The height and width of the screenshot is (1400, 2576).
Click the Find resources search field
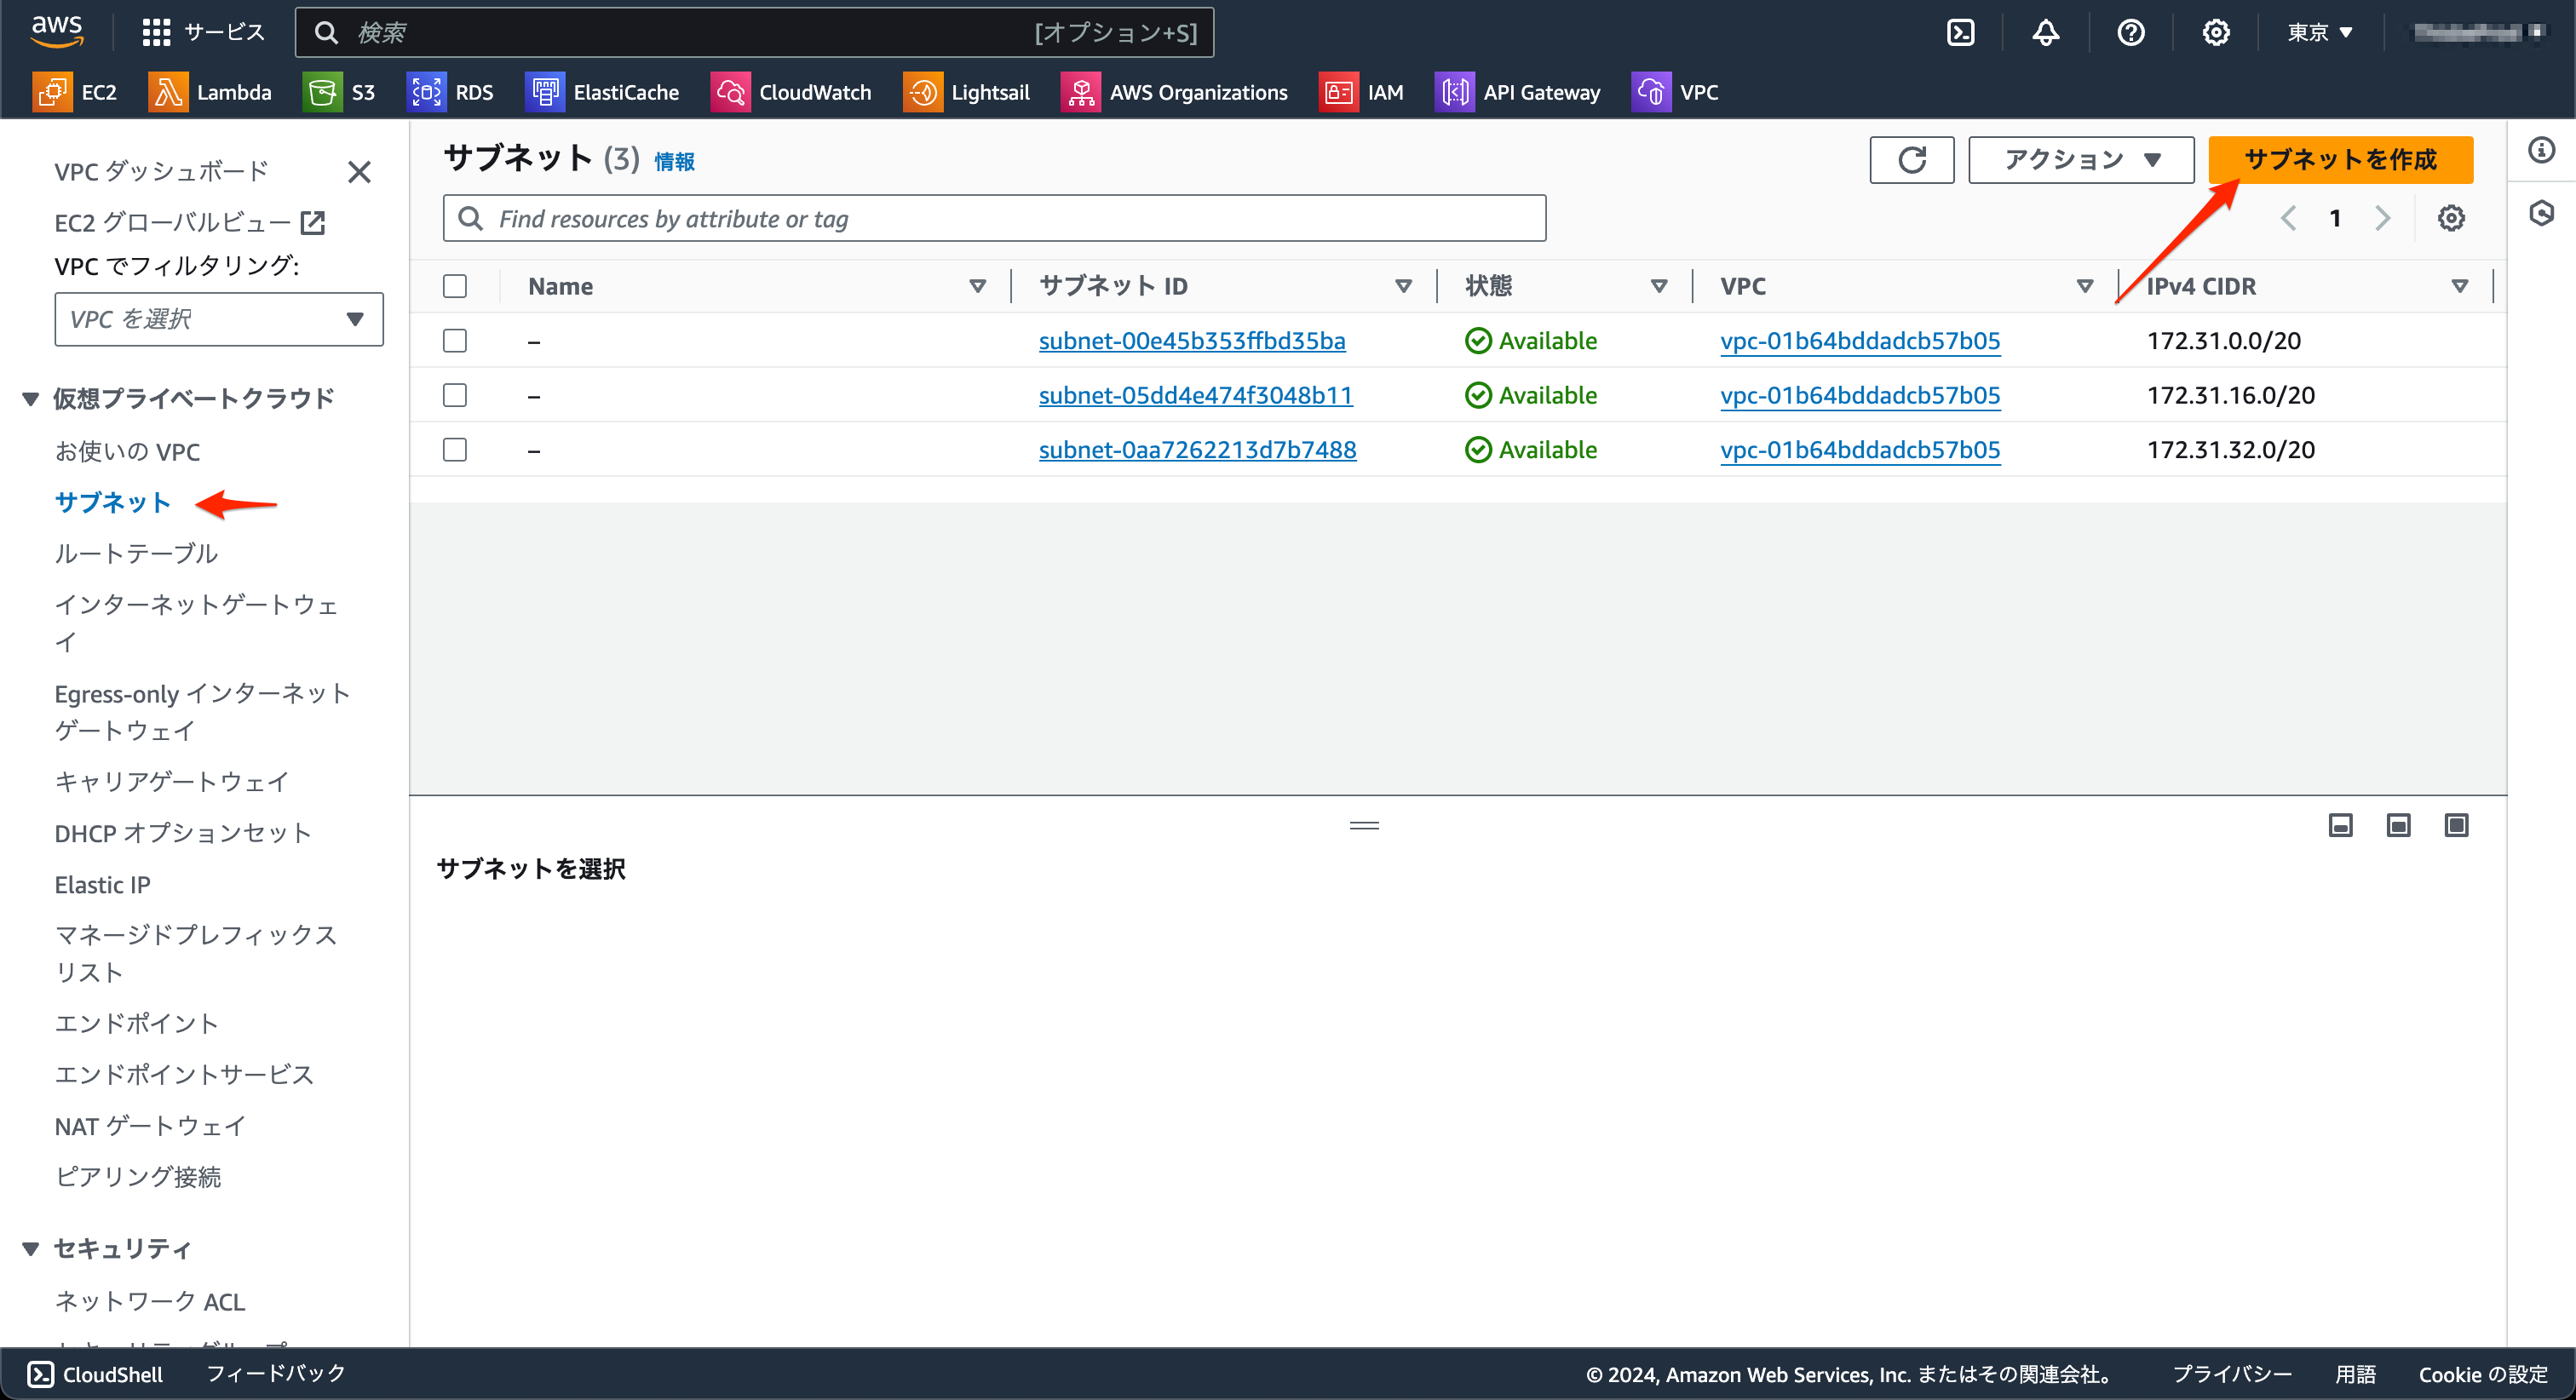(x=994, y=218)
